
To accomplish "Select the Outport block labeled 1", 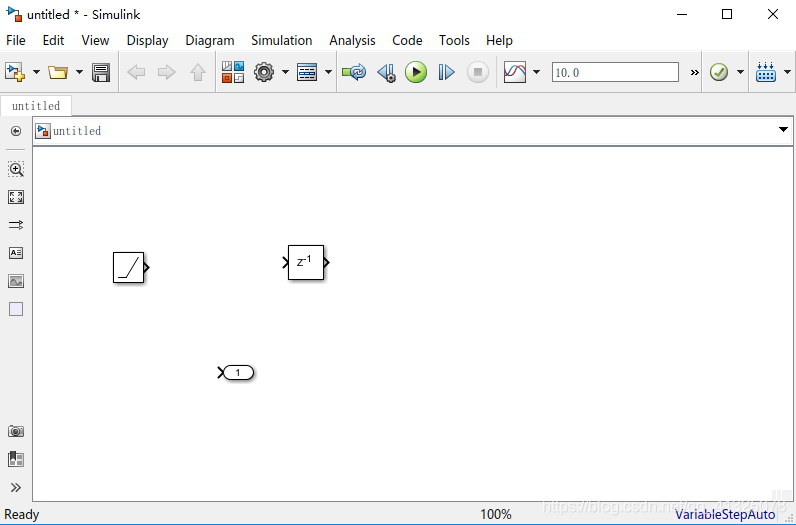I will point(238,373).
